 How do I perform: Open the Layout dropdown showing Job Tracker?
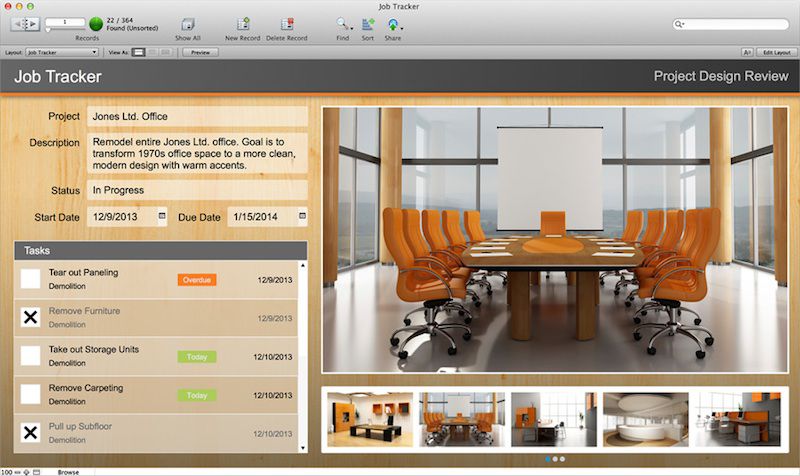click(x=61, y=51)
